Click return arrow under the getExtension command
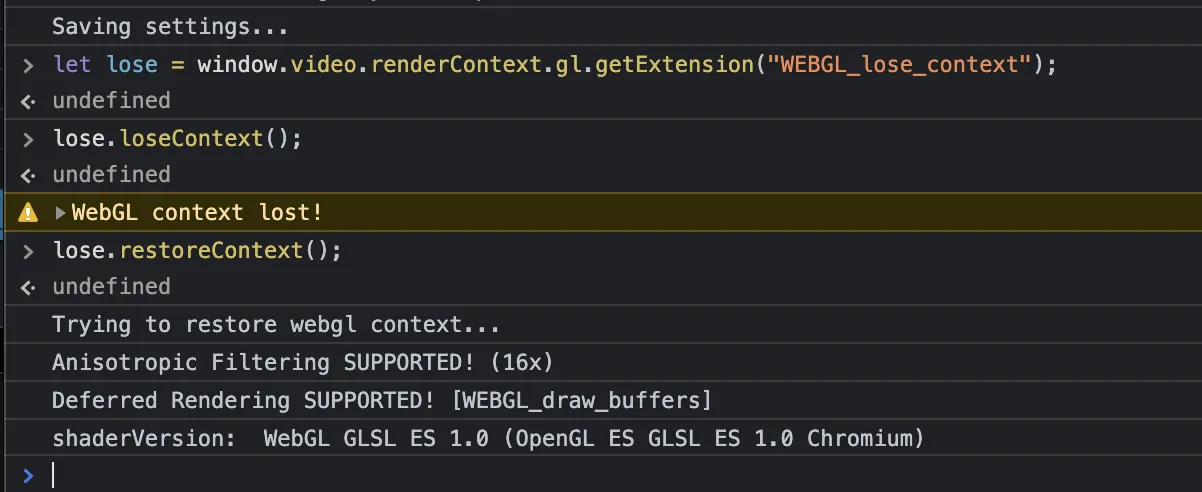Viewport: 1202px width, 492px height. click(x=28, y=101)
